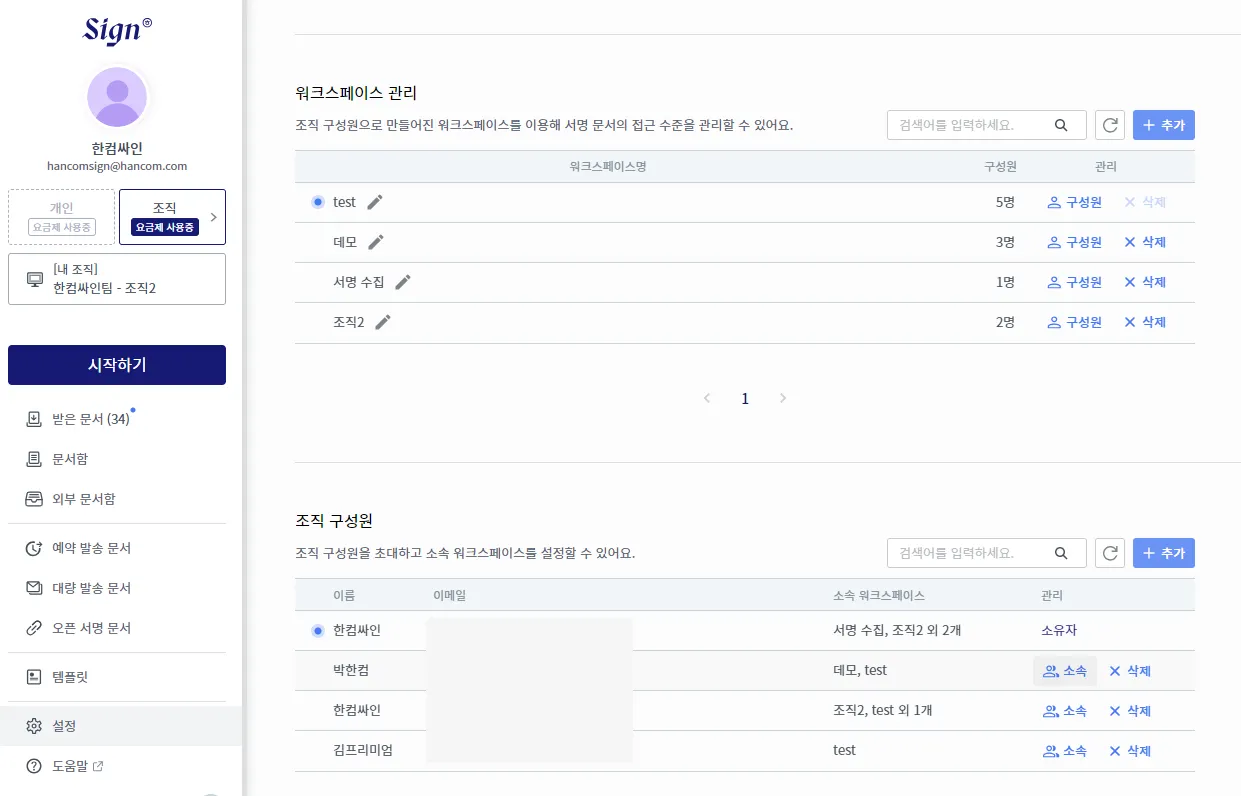Select first 한컴싸인 member radio button
Image resolution: width=1241 pixels, height=796 pixels.
tap(318, 631)
